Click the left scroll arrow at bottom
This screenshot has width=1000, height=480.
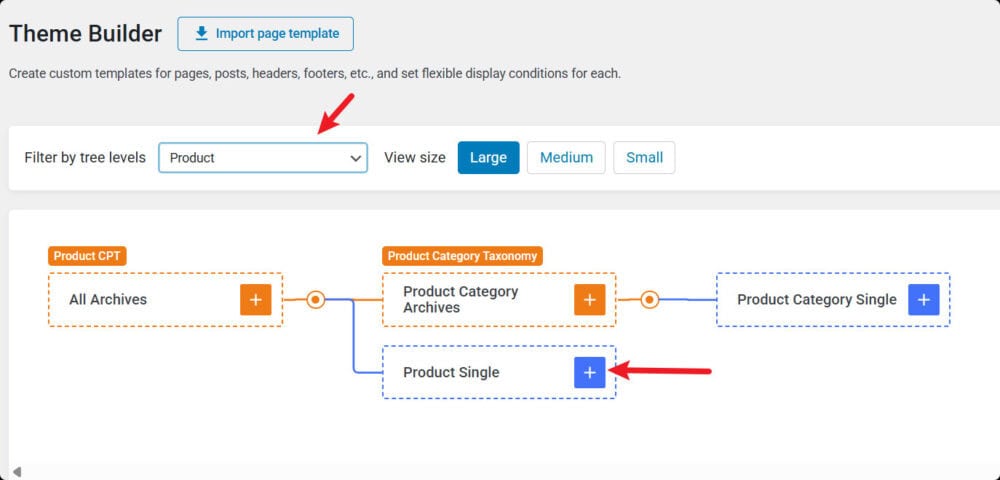(17, 472)
